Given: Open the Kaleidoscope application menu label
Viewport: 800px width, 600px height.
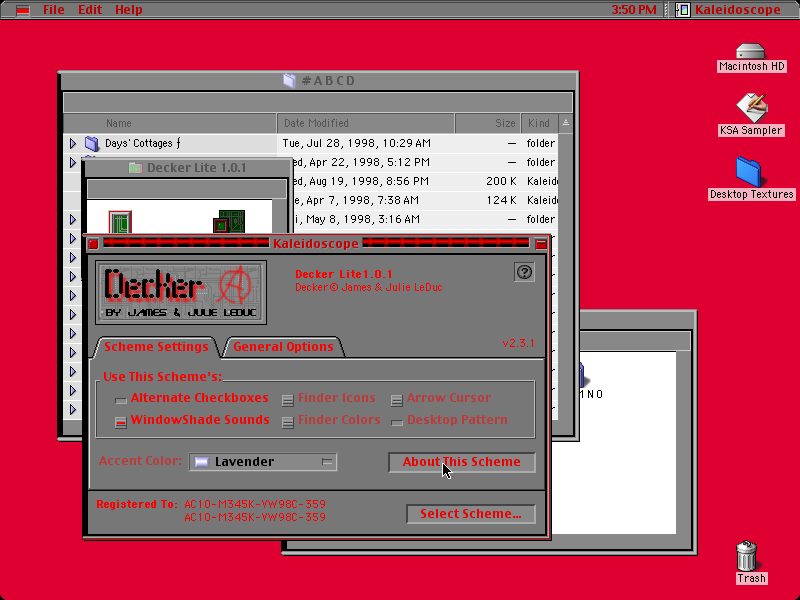Looking at the screenshot, I should pyautogui.click(x=738, y=10).
